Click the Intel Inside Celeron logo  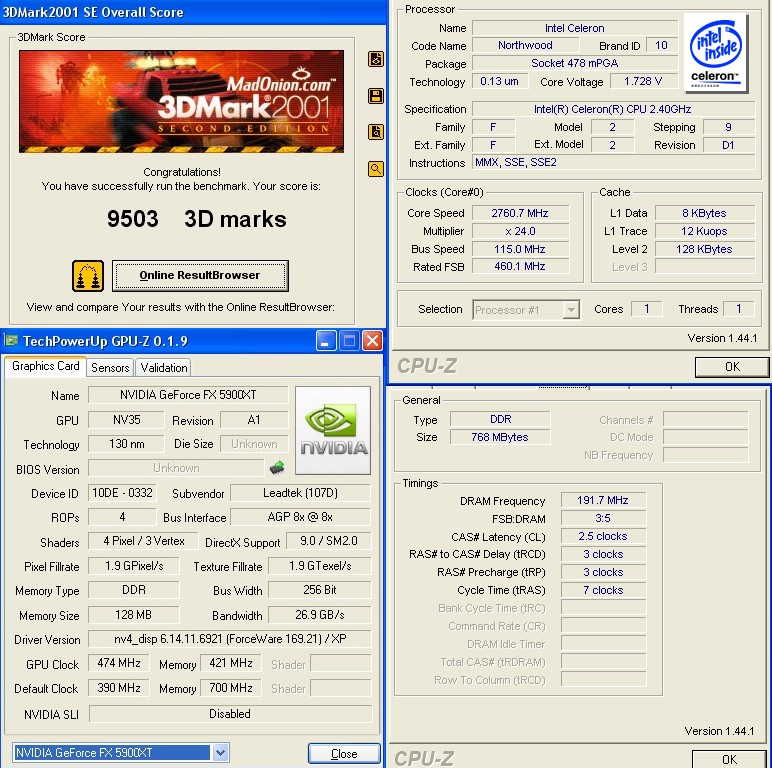[x=716, y=53]
